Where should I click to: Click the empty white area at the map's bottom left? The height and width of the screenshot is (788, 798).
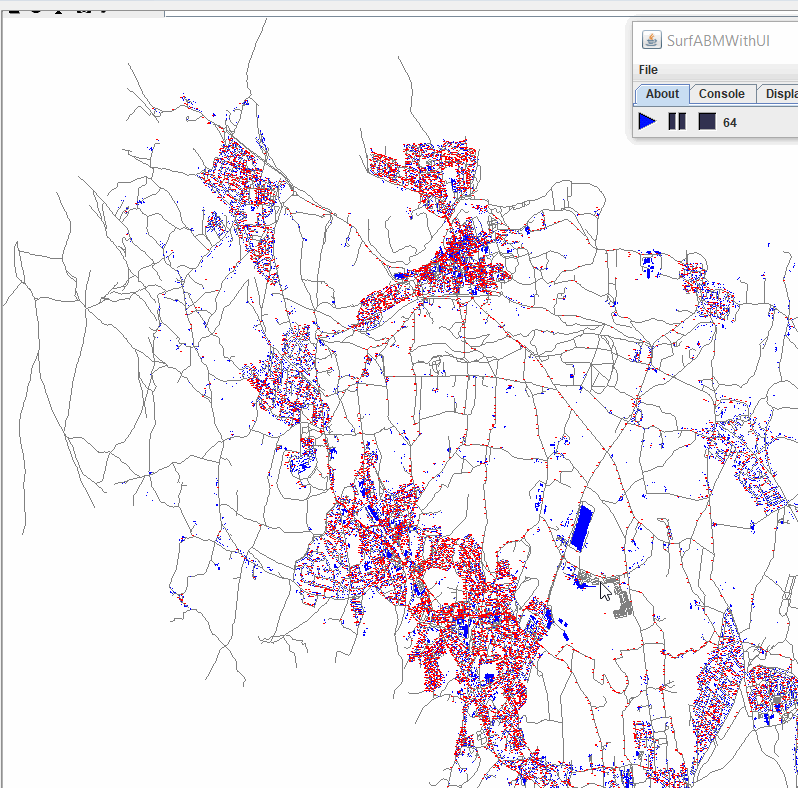100,720
